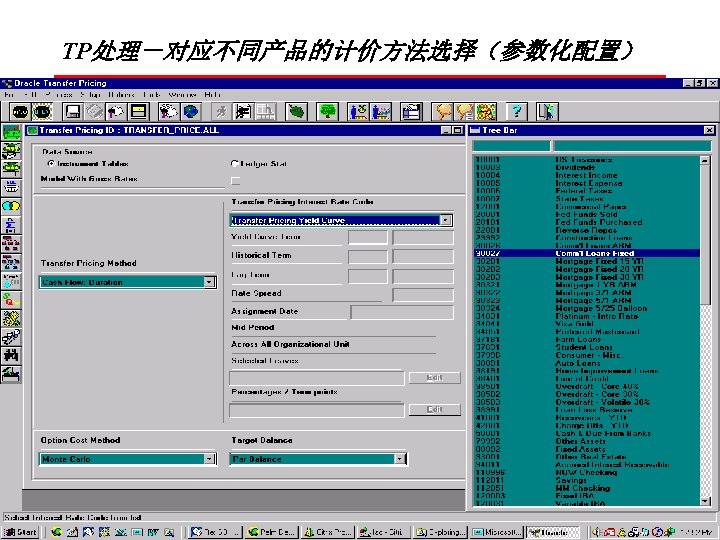Click the blue sigma sidebar icon

[11, 225]
